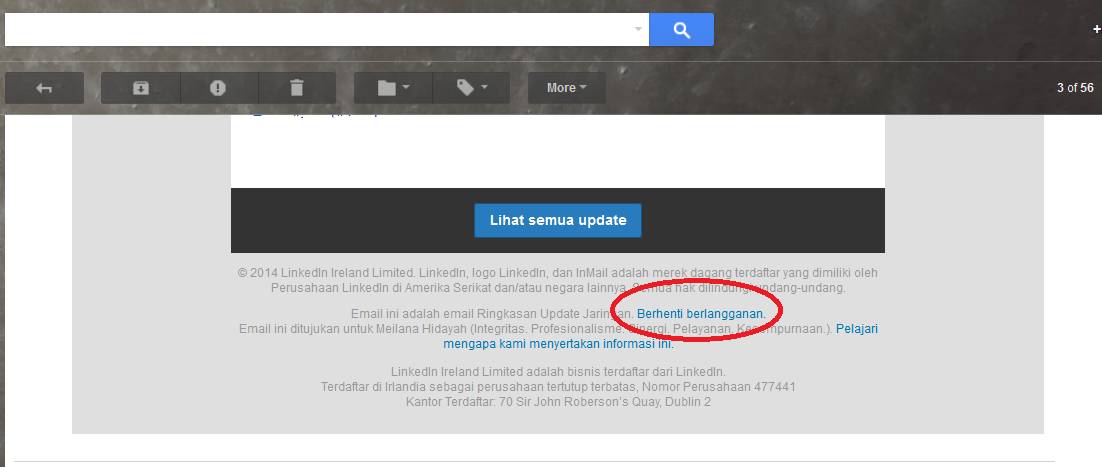Archive this email conversation
This screenshot has height=467, width=1102.
pyautogui.click(x=141, y=88)
